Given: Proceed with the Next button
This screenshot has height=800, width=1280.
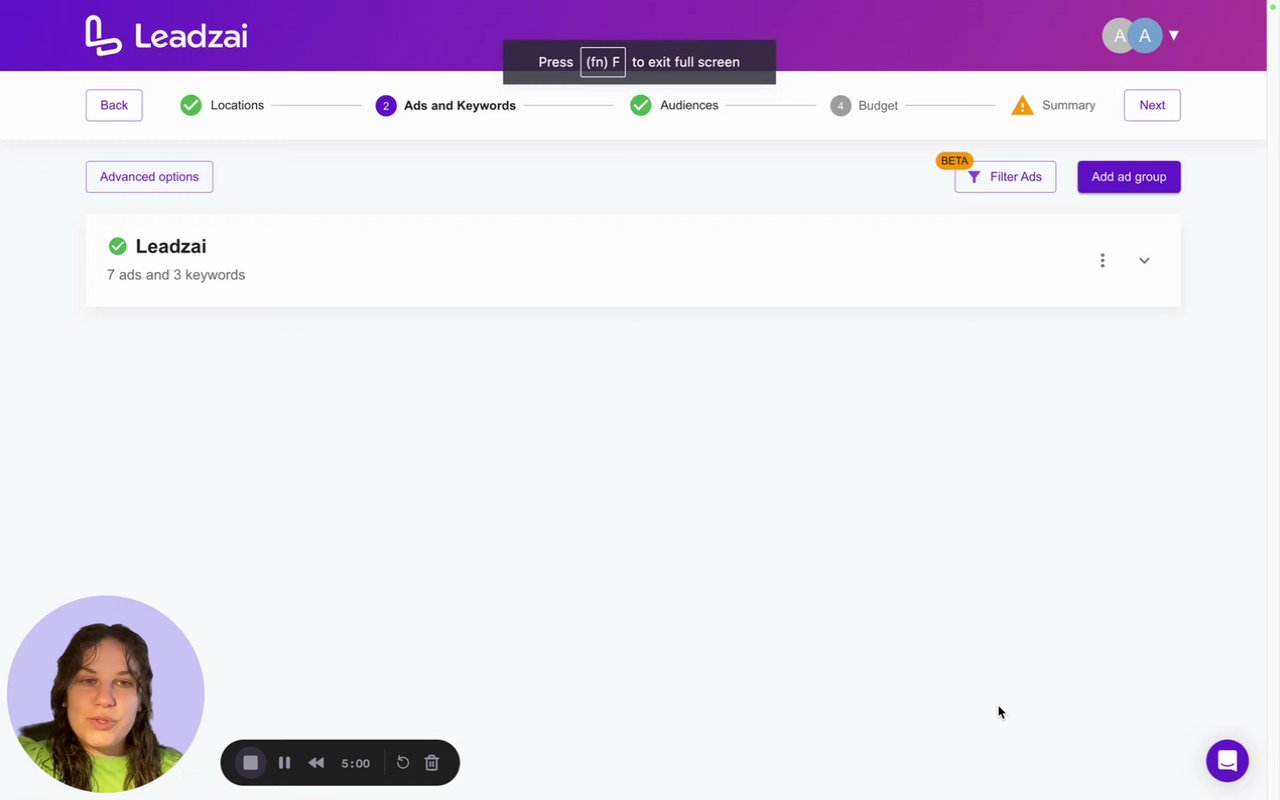Looking at the screenshot, I should (x=1152, y=105).
